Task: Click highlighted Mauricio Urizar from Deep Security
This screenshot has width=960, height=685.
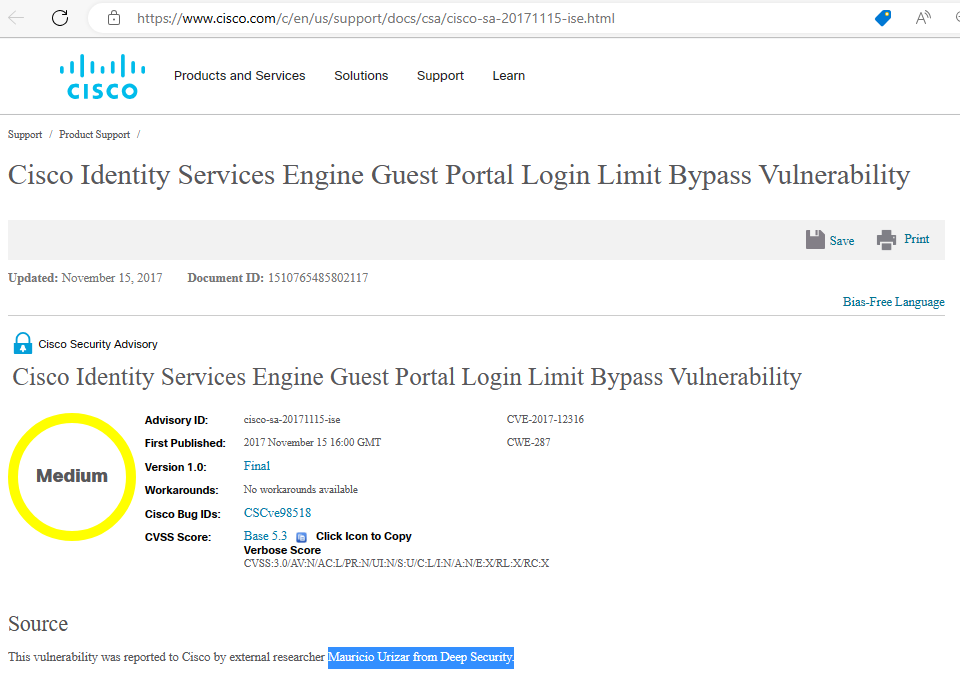Action: (x=421, y=657)
